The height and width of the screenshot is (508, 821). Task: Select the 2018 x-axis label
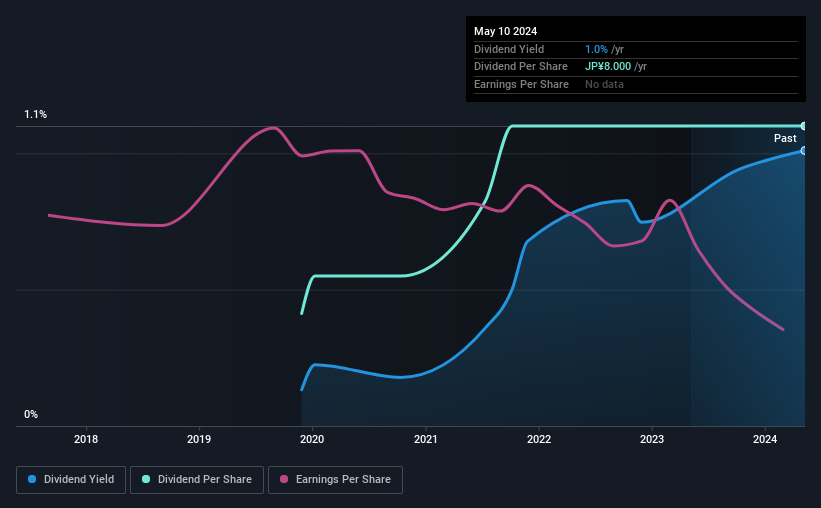(86, 439)
